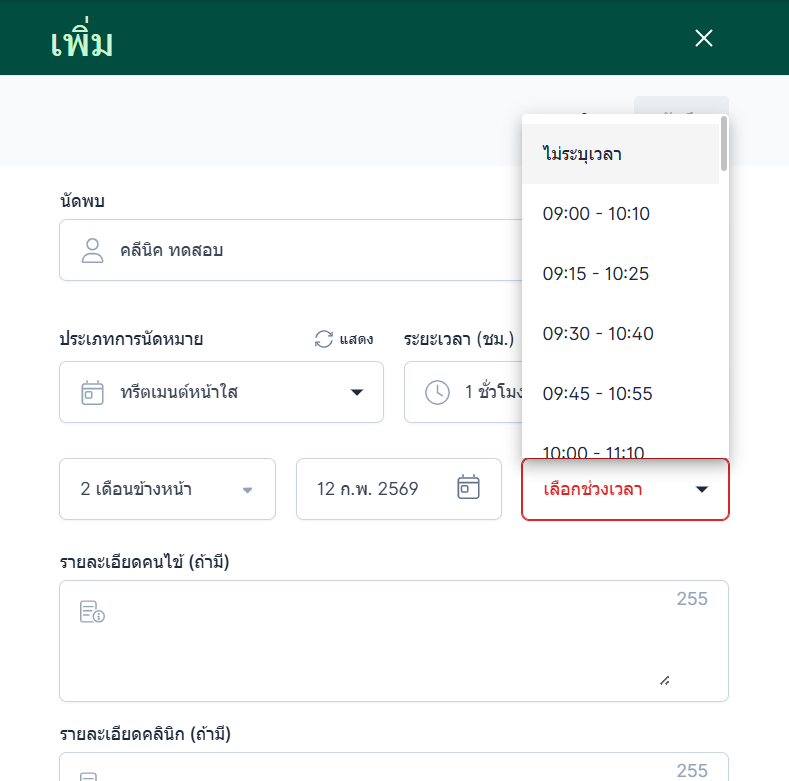Click the refresh icon next to แสดง
The image size is (789, 781).
point(324,339)
